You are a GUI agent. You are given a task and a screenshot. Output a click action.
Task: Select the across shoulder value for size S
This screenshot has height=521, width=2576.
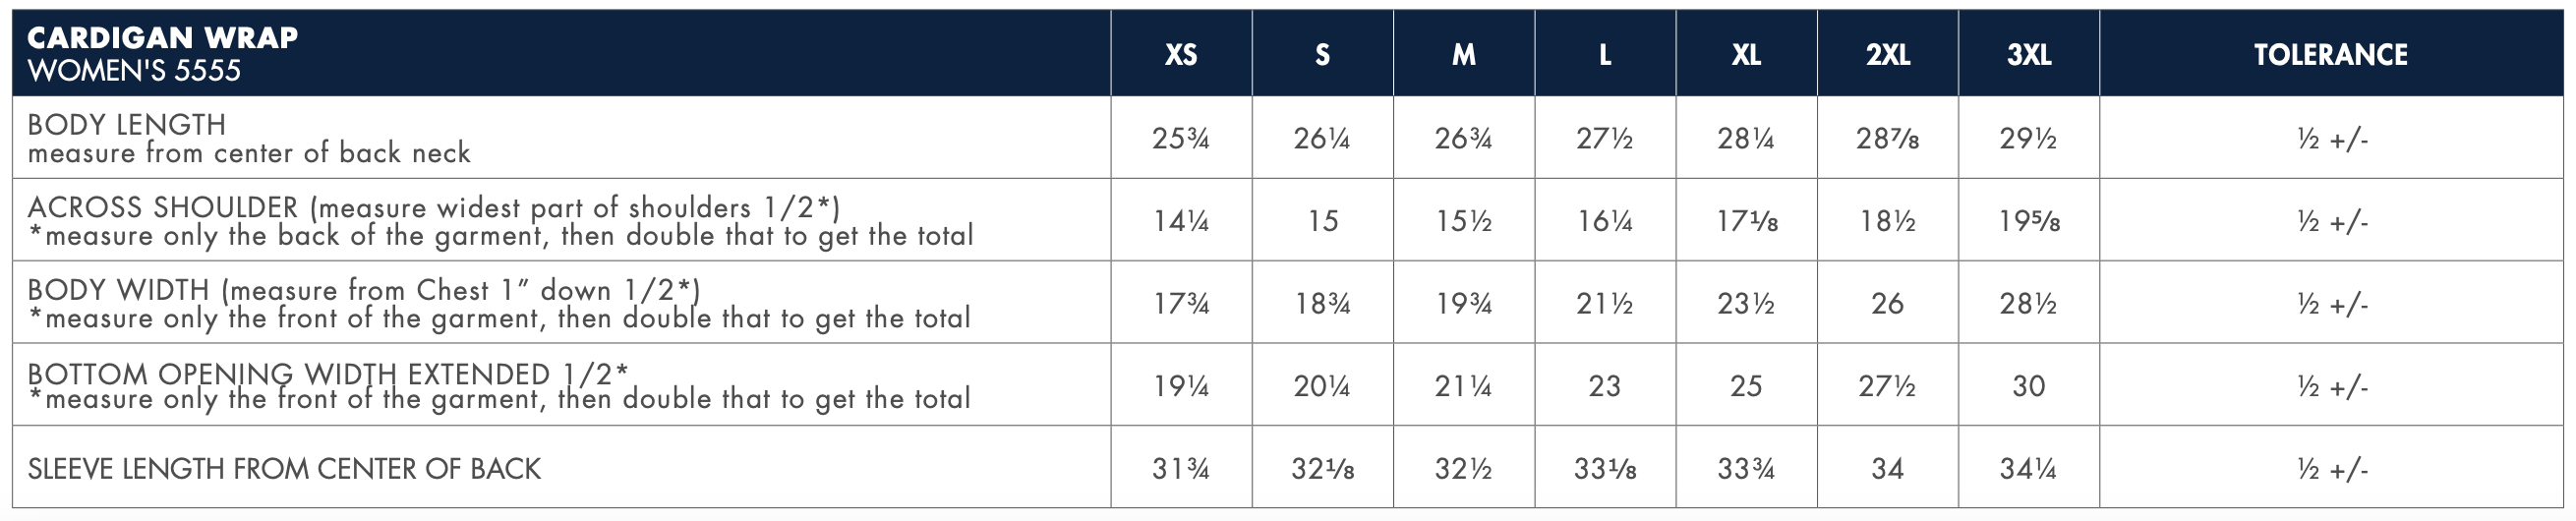coord(1322,221)
